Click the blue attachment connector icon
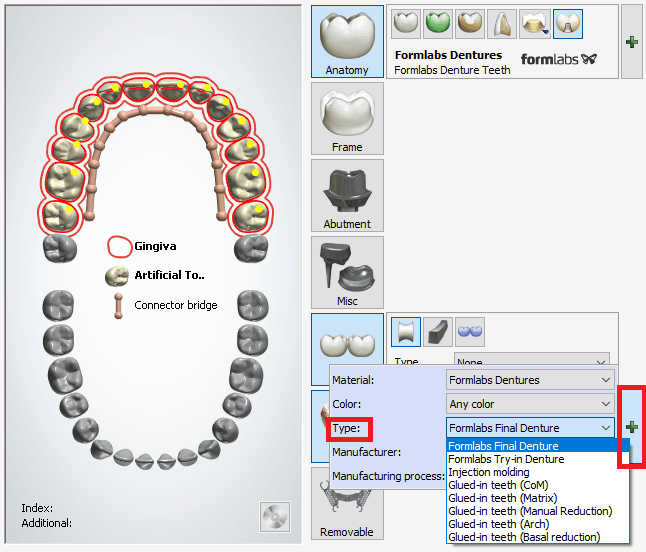 pyautogui.click(x=470, y=331)
